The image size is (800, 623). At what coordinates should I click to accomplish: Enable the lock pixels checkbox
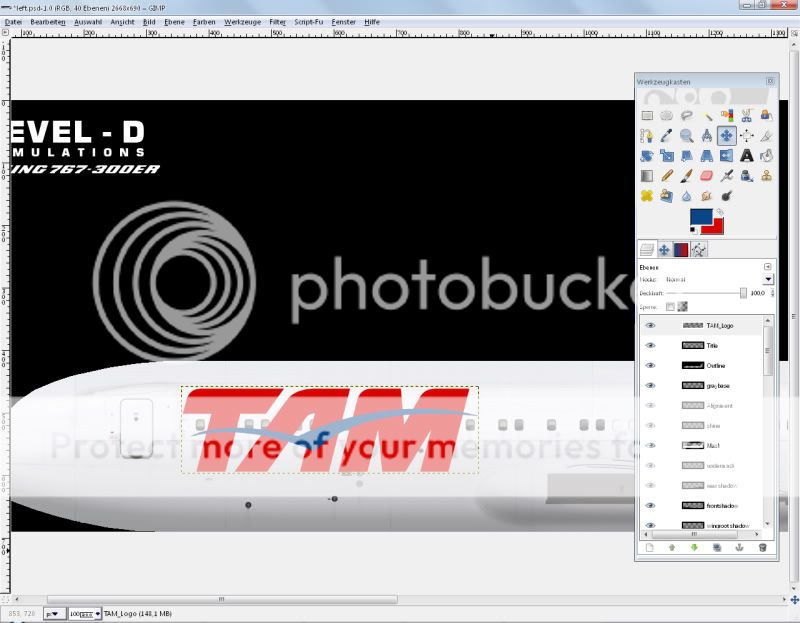click(x=671, y=306)
